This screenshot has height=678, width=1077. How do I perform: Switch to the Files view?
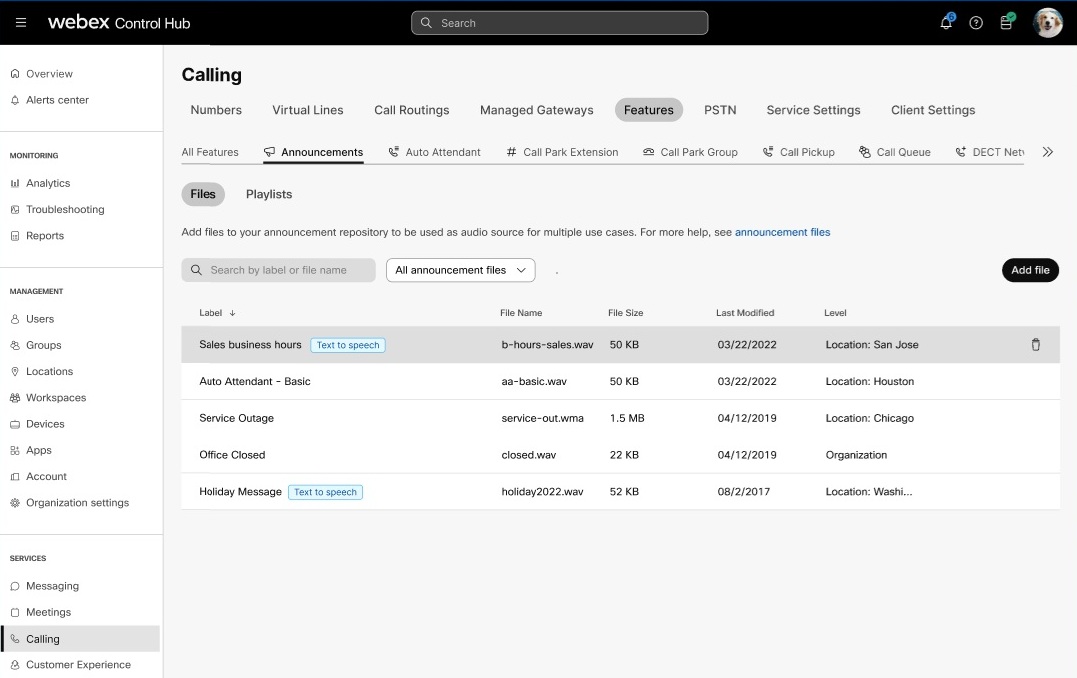[203, 194]
